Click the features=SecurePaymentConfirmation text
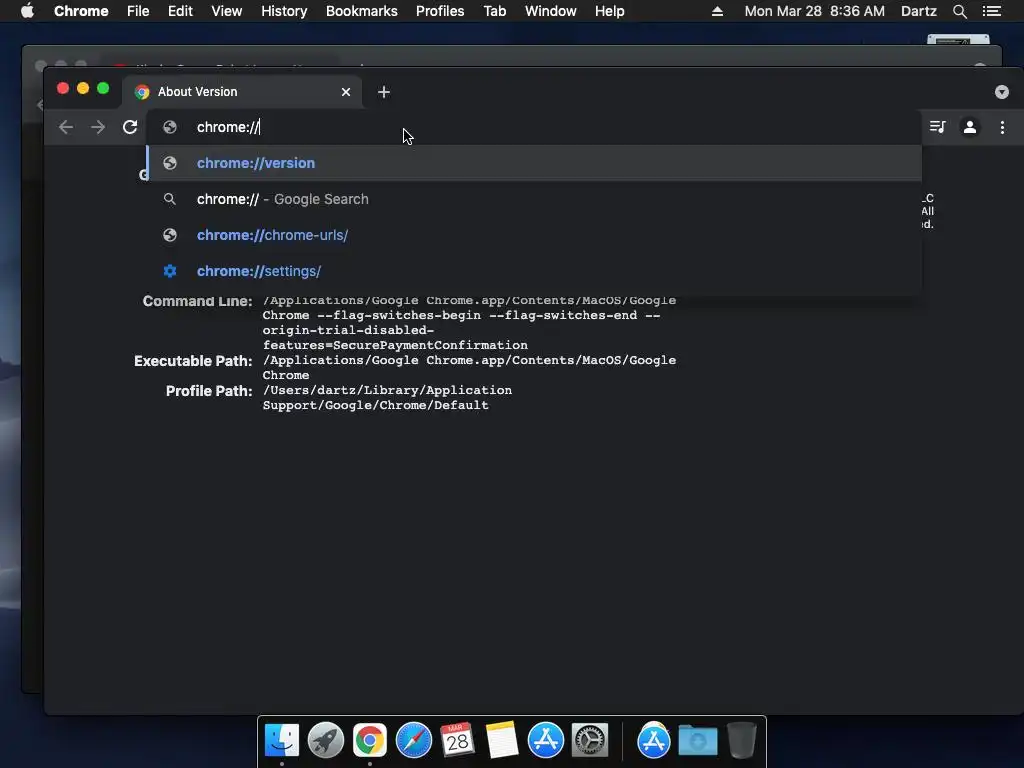Screen dimensions: 1024x768 click(395, 345)
